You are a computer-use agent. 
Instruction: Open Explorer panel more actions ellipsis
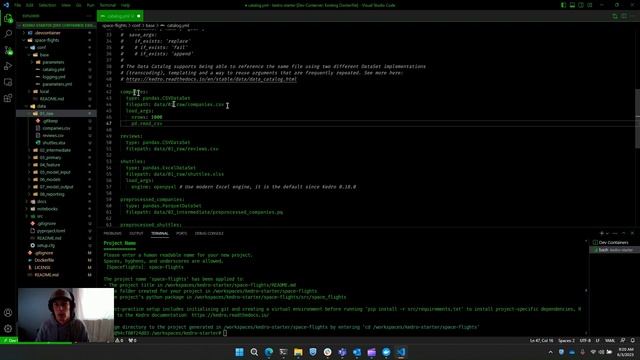click(89, 16)
